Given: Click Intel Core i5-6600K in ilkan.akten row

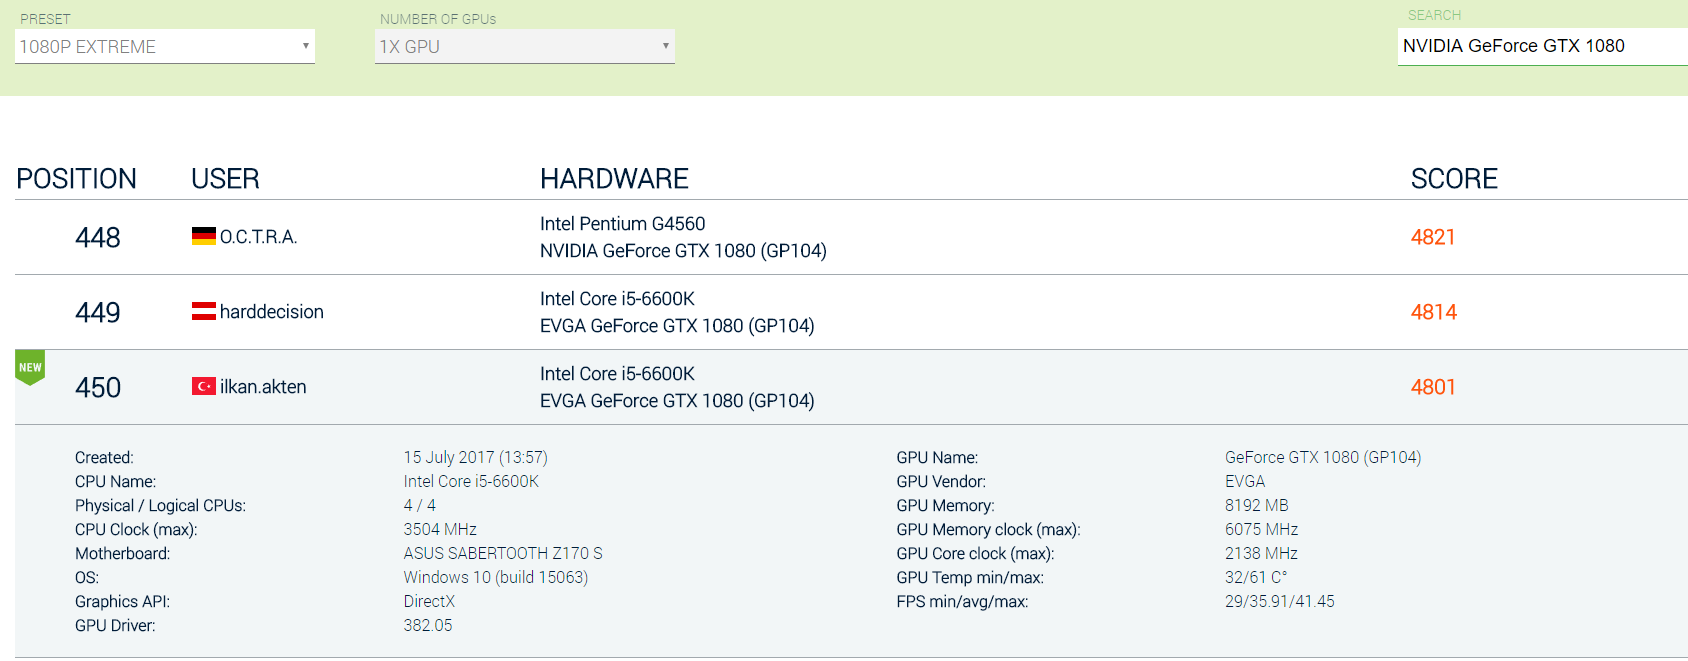Looking at the screenshot, I should pyautogui.click(x=617, y=374).
